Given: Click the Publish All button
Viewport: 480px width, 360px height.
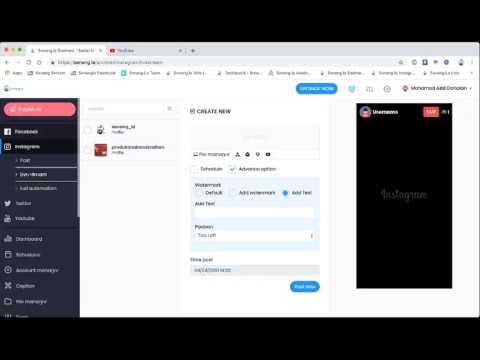Looking at the screenshot, I should point(40,109).
